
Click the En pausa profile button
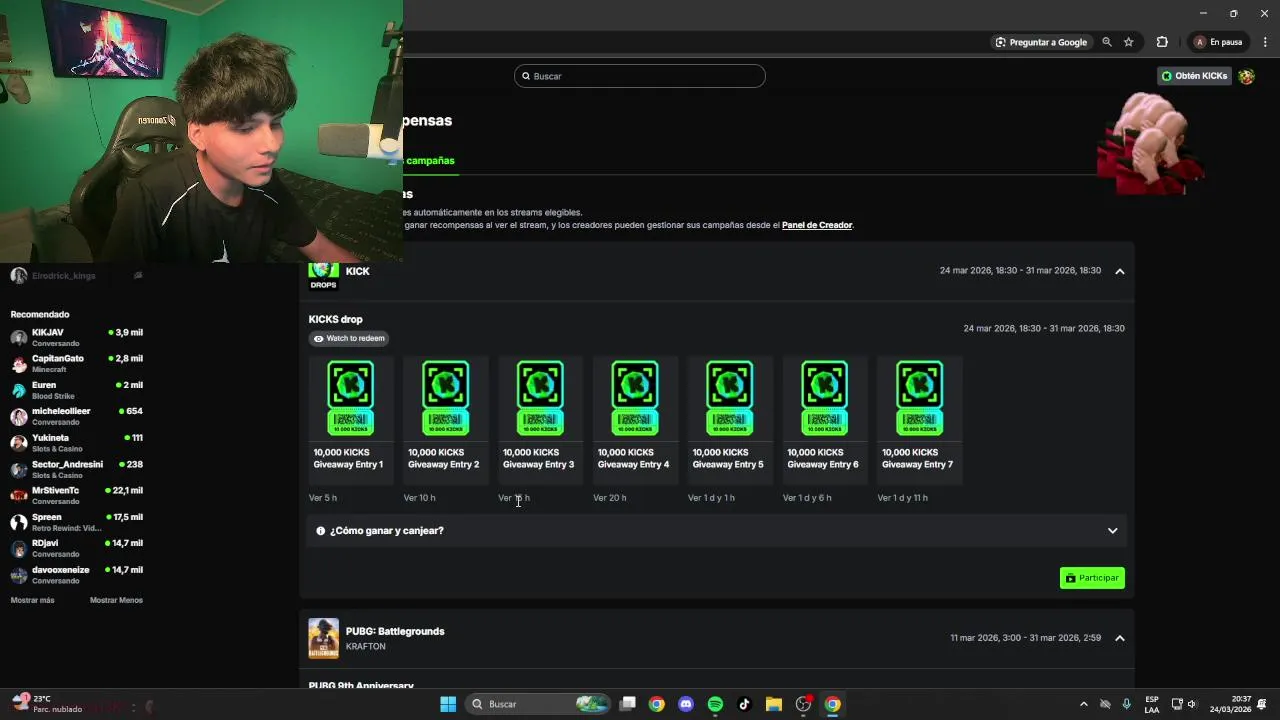1218,42
